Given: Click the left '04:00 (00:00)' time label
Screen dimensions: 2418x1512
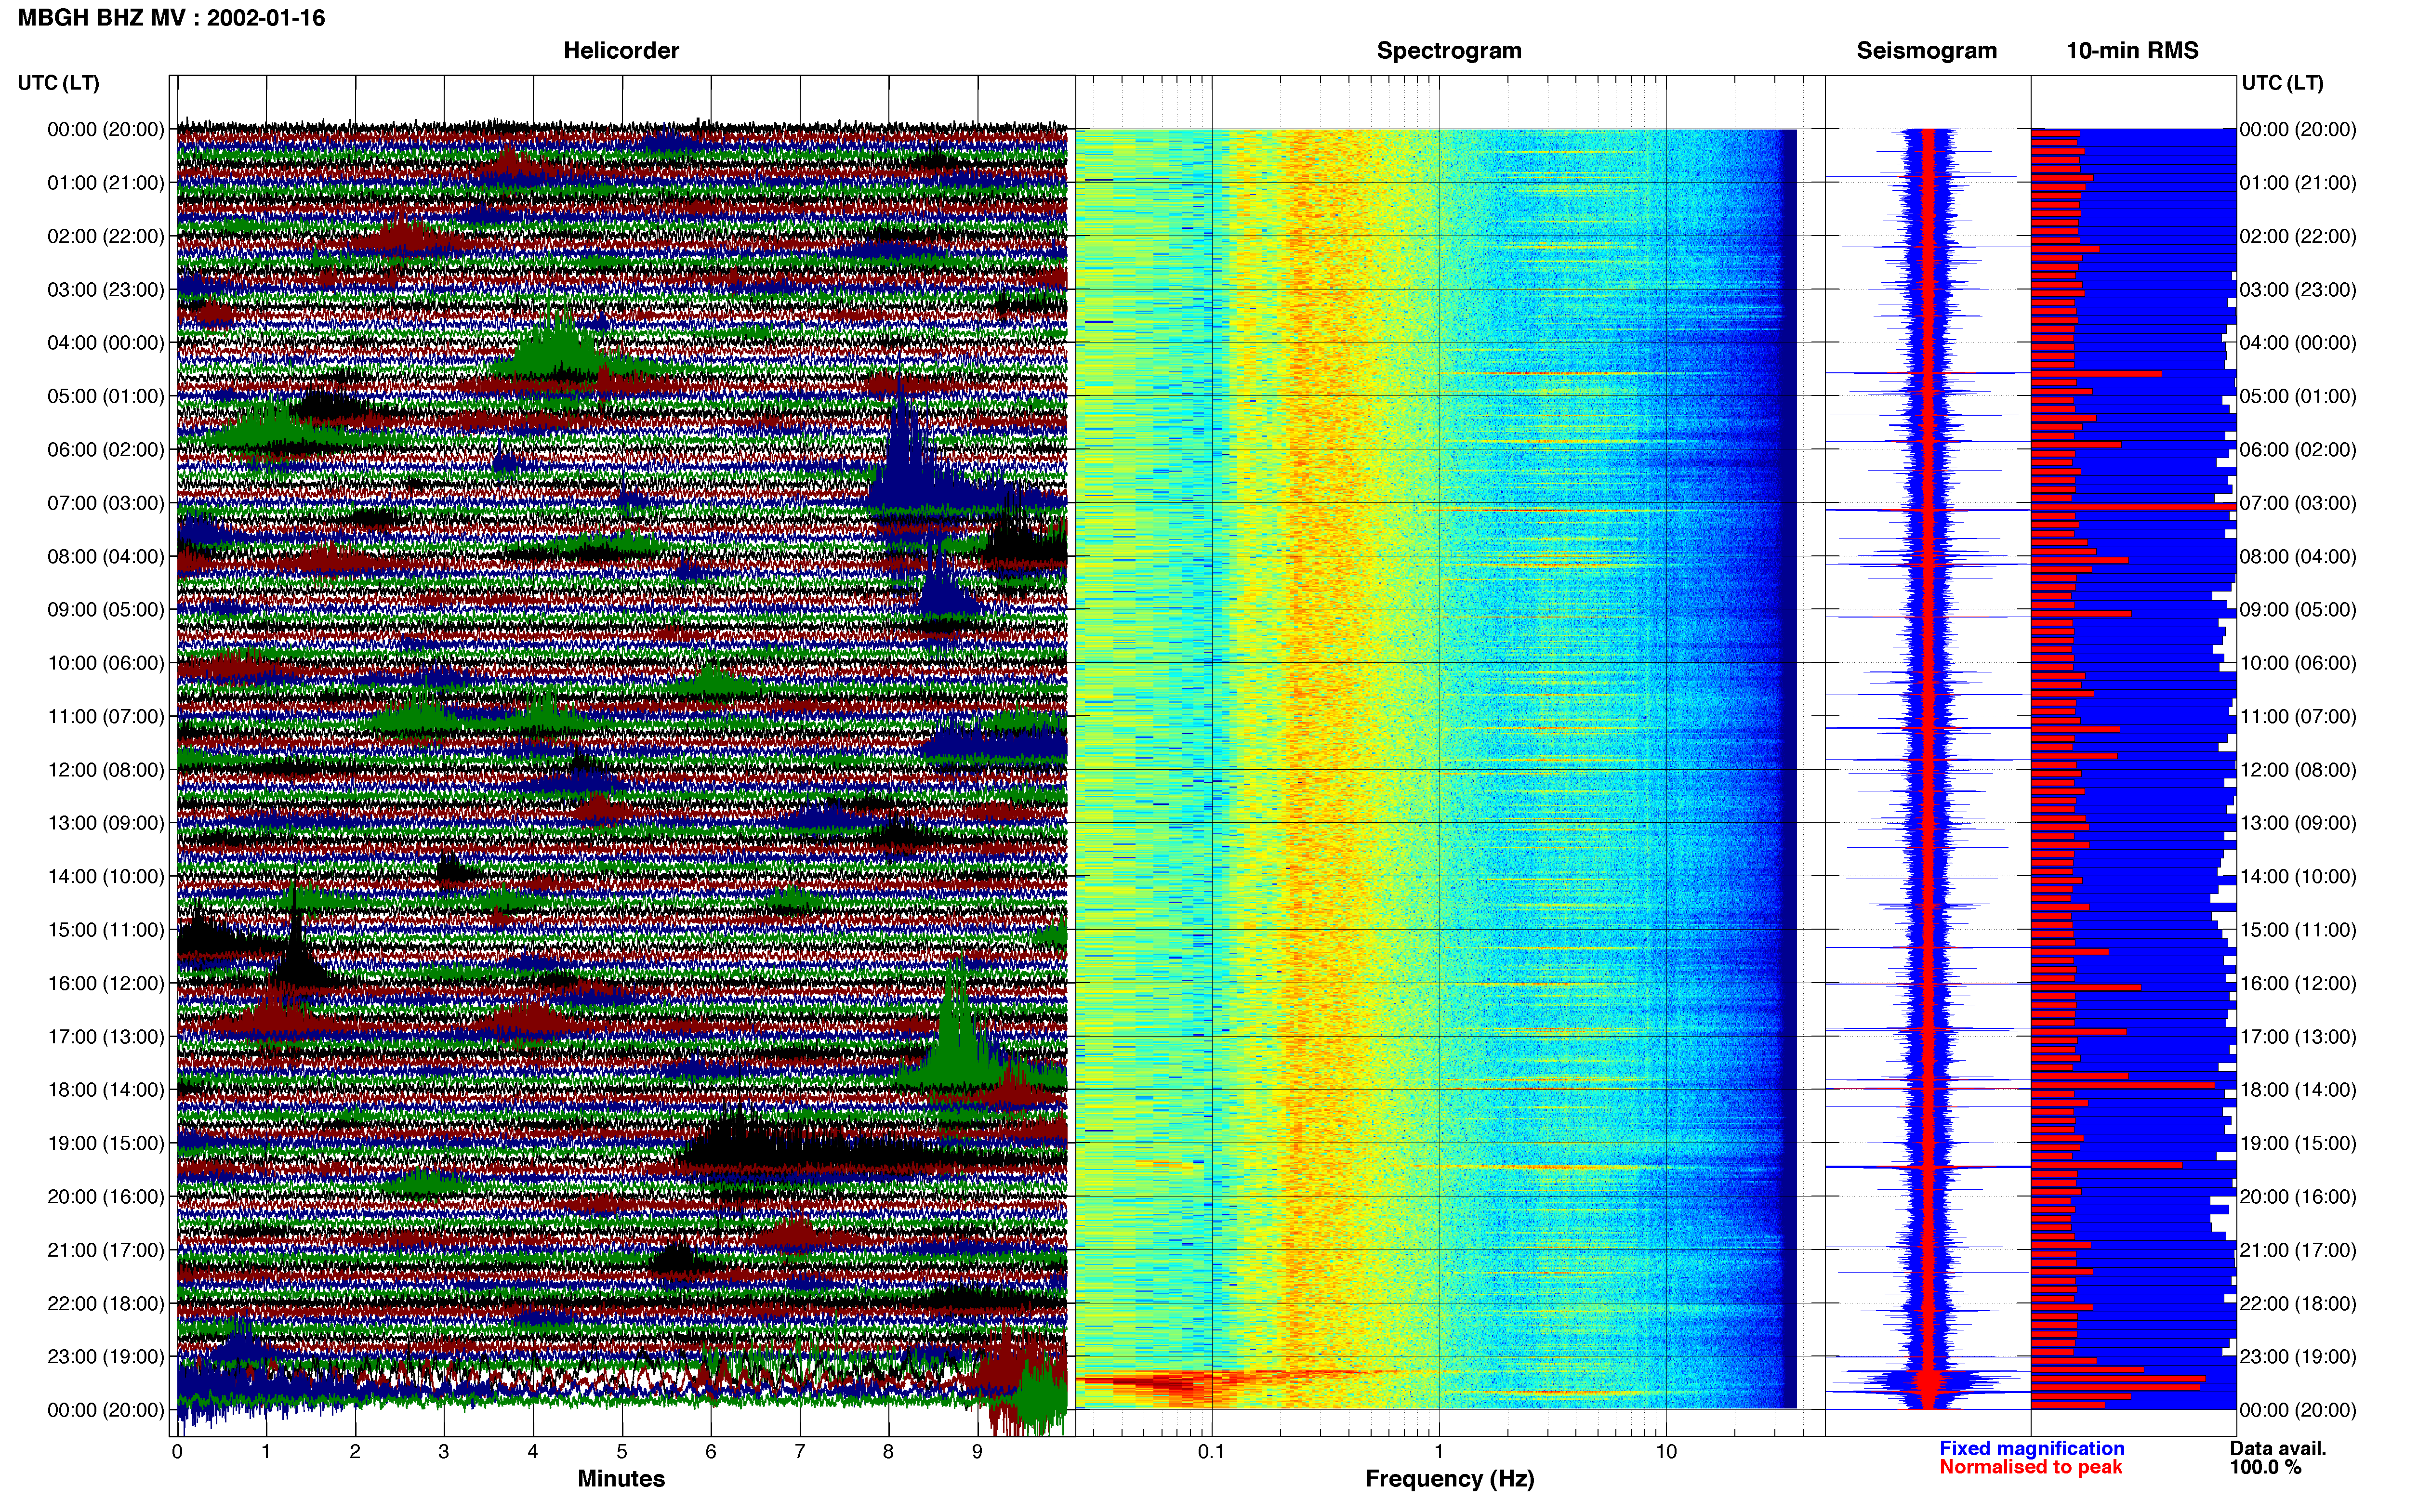Looking at the screenshot, I should point(106,343).
